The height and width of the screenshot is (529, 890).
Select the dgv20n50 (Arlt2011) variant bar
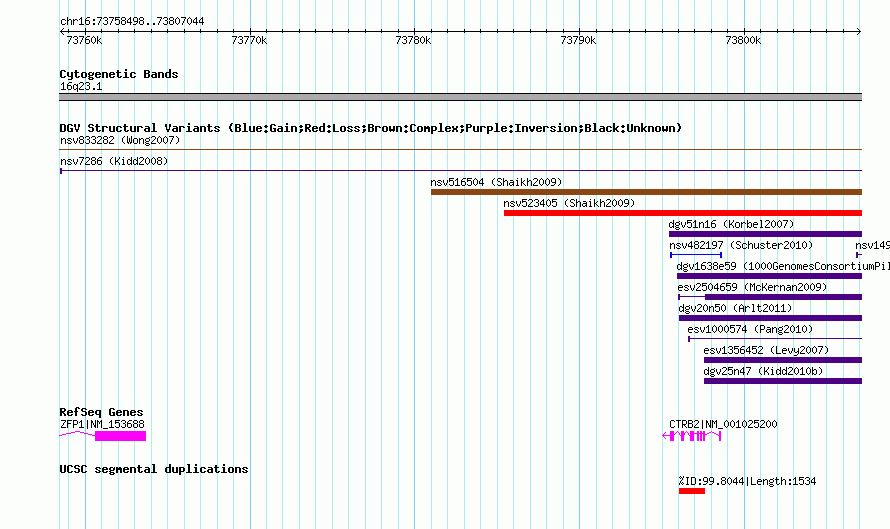click(770, 318)
